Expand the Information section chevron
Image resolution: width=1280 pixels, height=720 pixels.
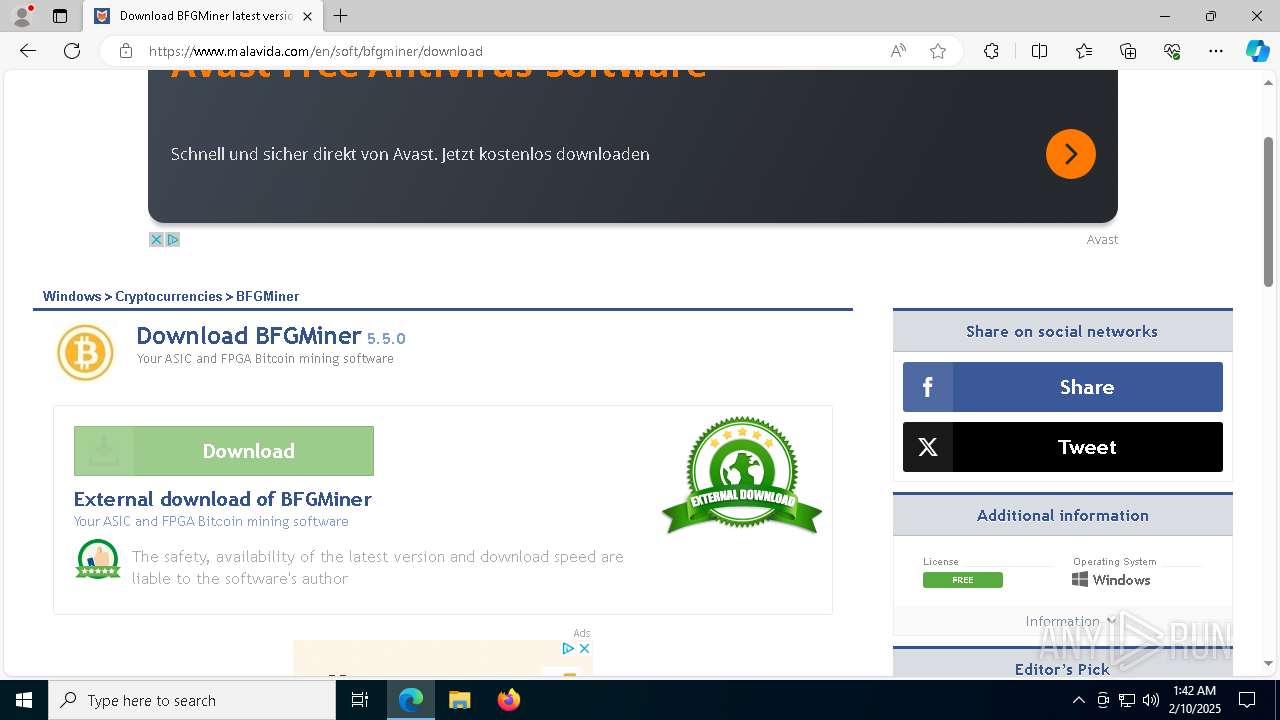point(1111,621)
